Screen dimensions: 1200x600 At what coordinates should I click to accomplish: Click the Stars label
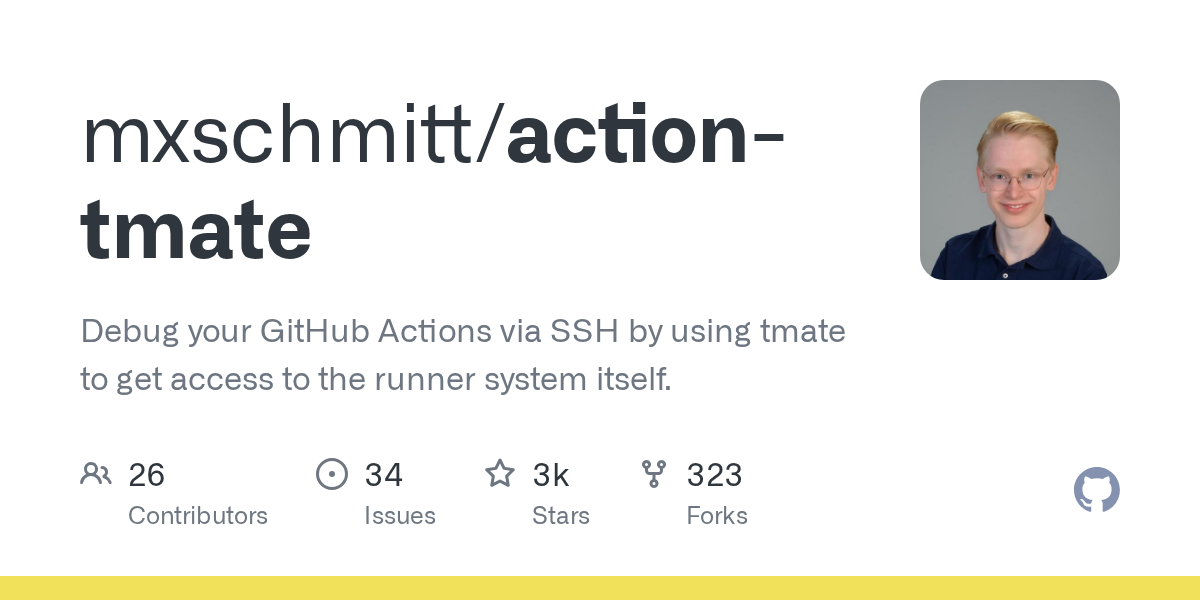(561, 516)
